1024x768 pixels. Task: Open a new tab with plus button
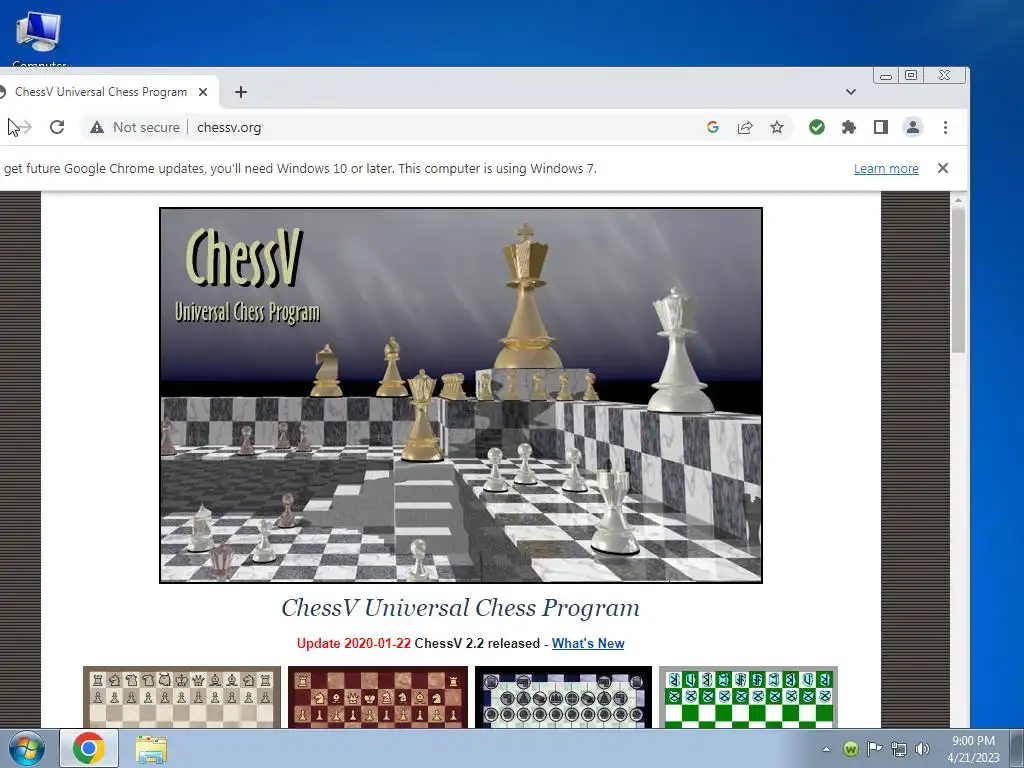[x=241, y=92]
